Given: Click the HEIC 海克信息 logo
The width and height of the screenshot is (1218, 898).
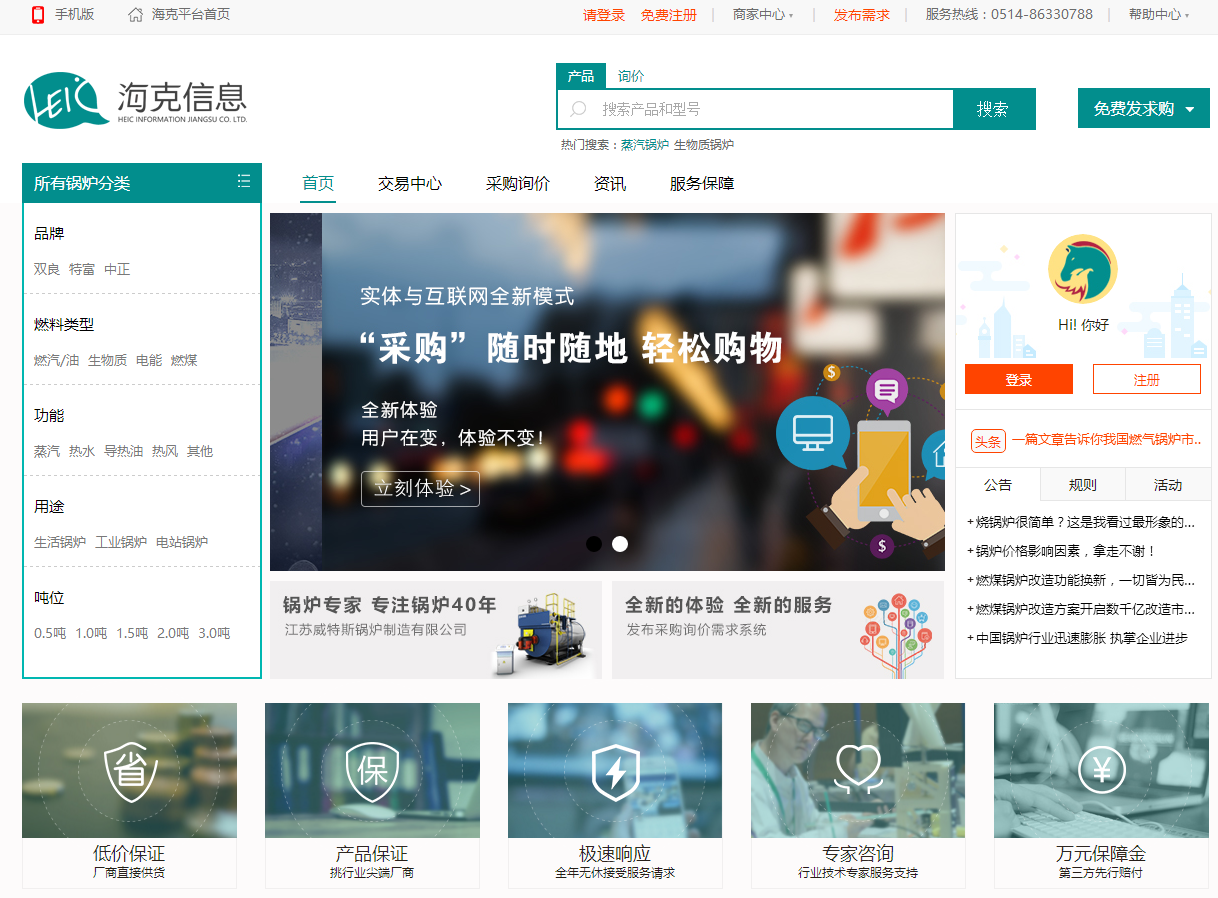Looking at the screenshot, I should click(135, 100).
